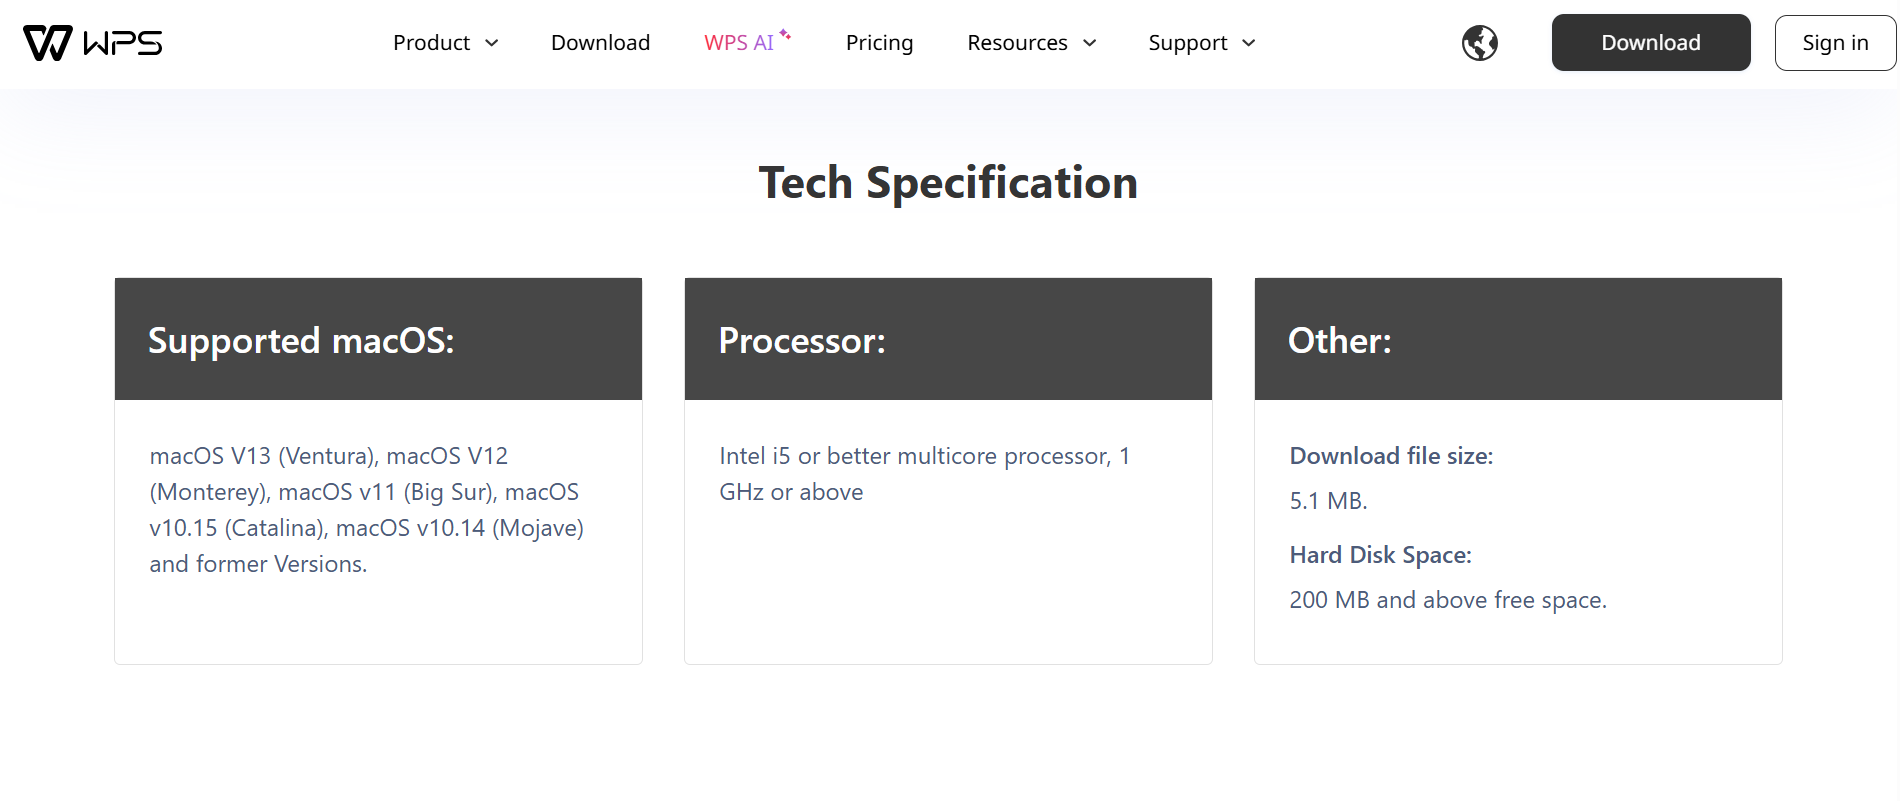Click the Hard Disk Space label
Screen dimensions: 1900x801
pos(1380,555)
